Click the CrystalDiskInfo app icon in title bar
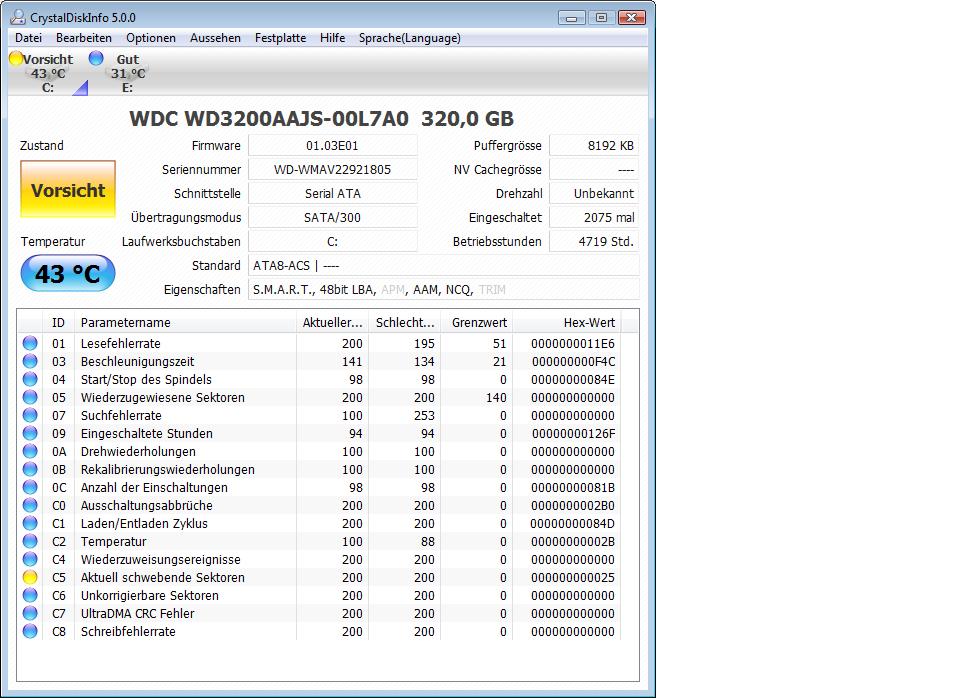 click(18, 17)
